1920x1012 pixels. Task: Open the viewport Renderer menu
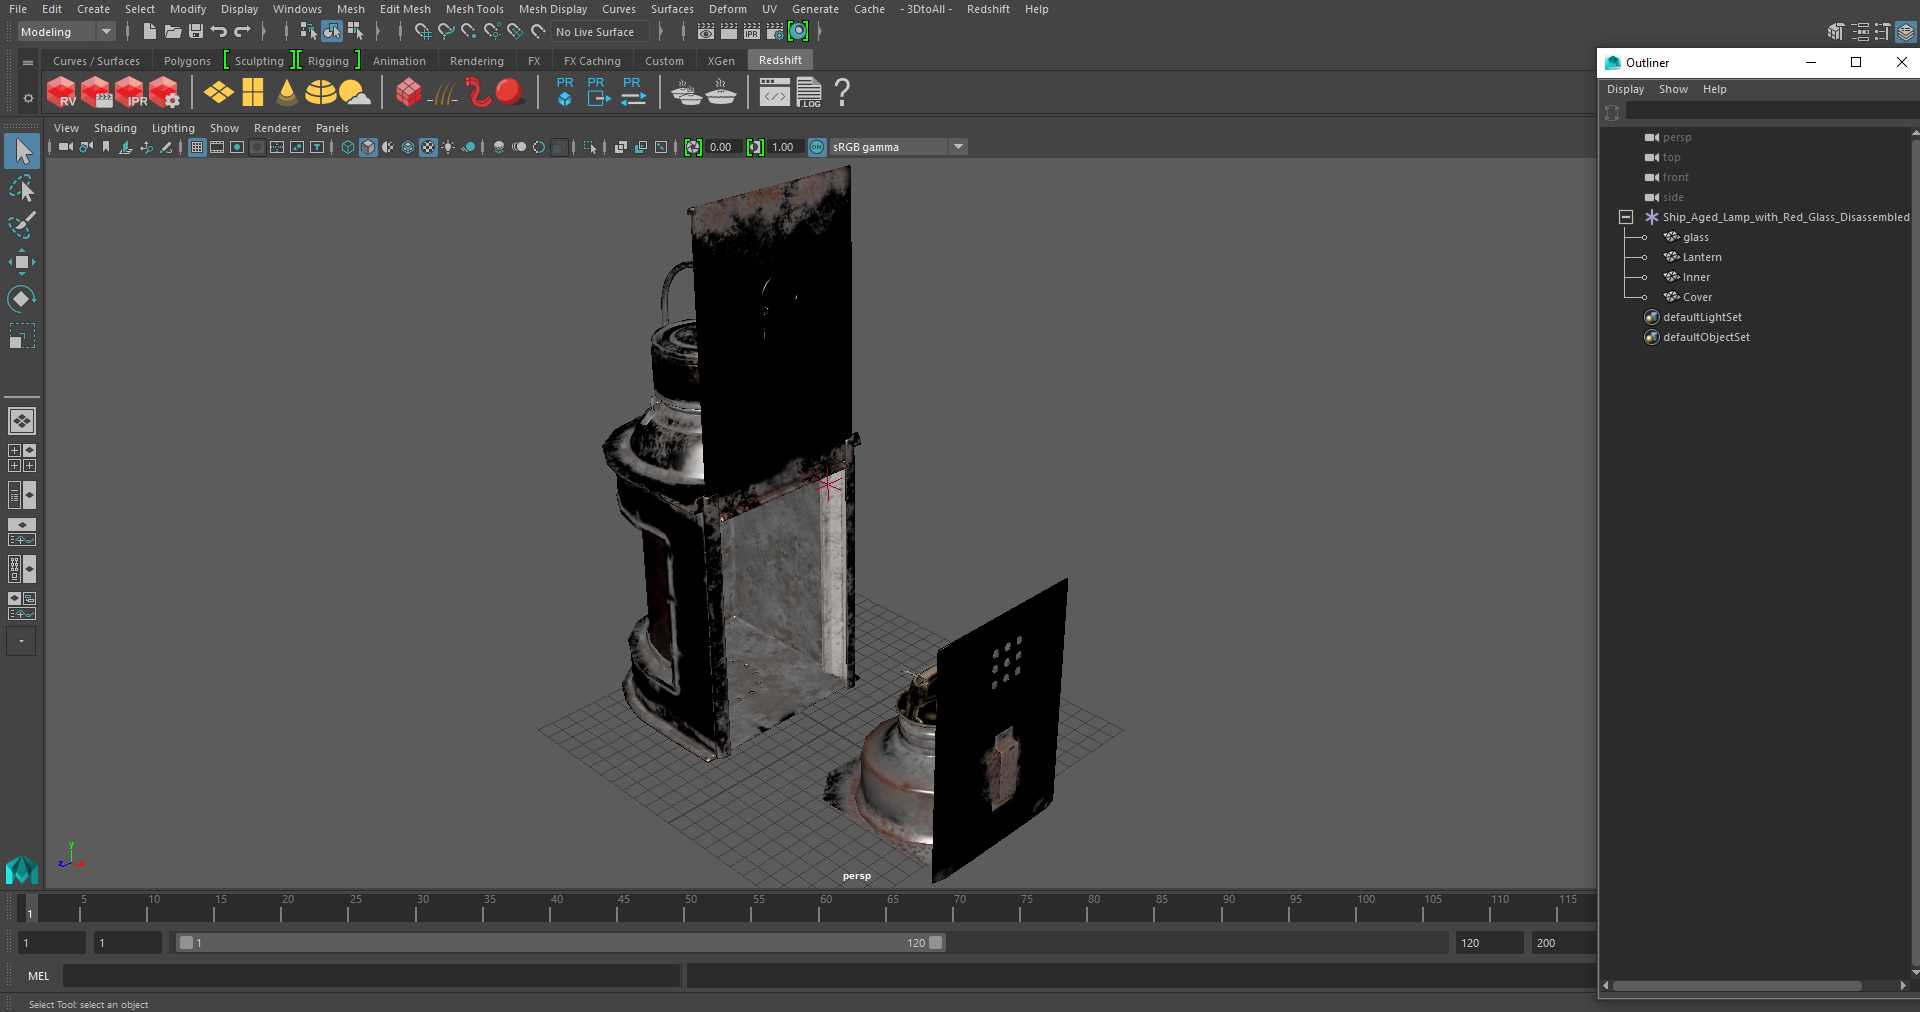click(277, 128)
